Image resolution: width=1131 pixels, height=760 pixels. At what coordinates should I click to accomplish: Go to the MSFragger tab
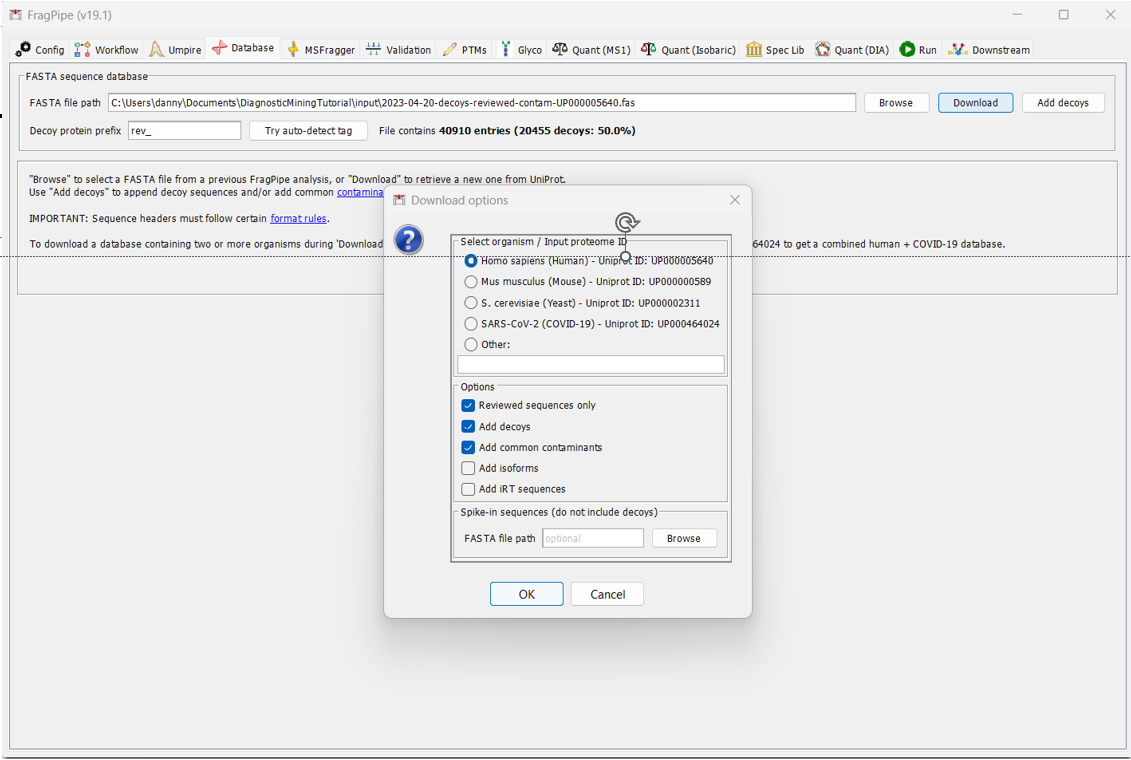click(321, 50)
